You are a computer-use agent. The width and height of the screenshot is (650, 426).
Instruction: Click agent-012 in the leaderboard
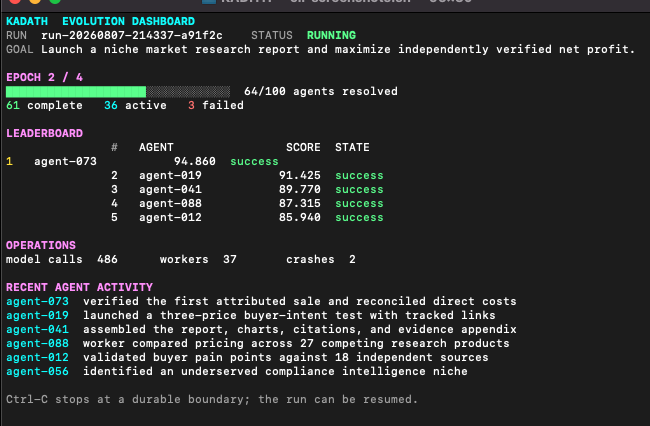coord(170,218)
